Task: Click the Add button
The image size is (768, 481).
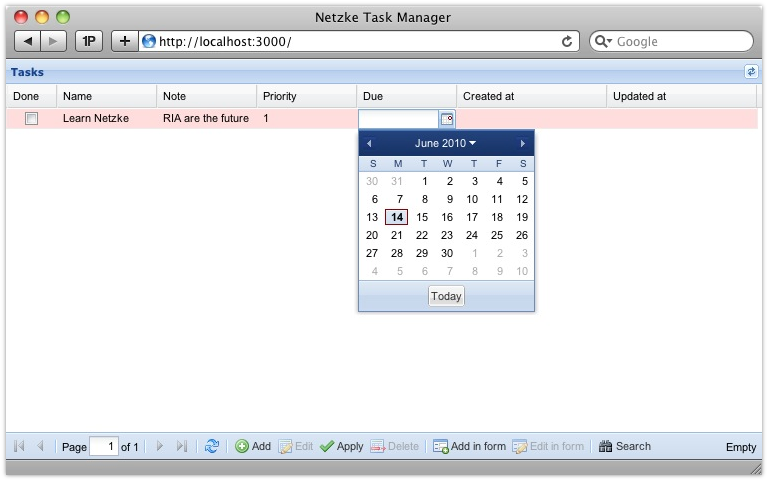Action: [253, 446]
